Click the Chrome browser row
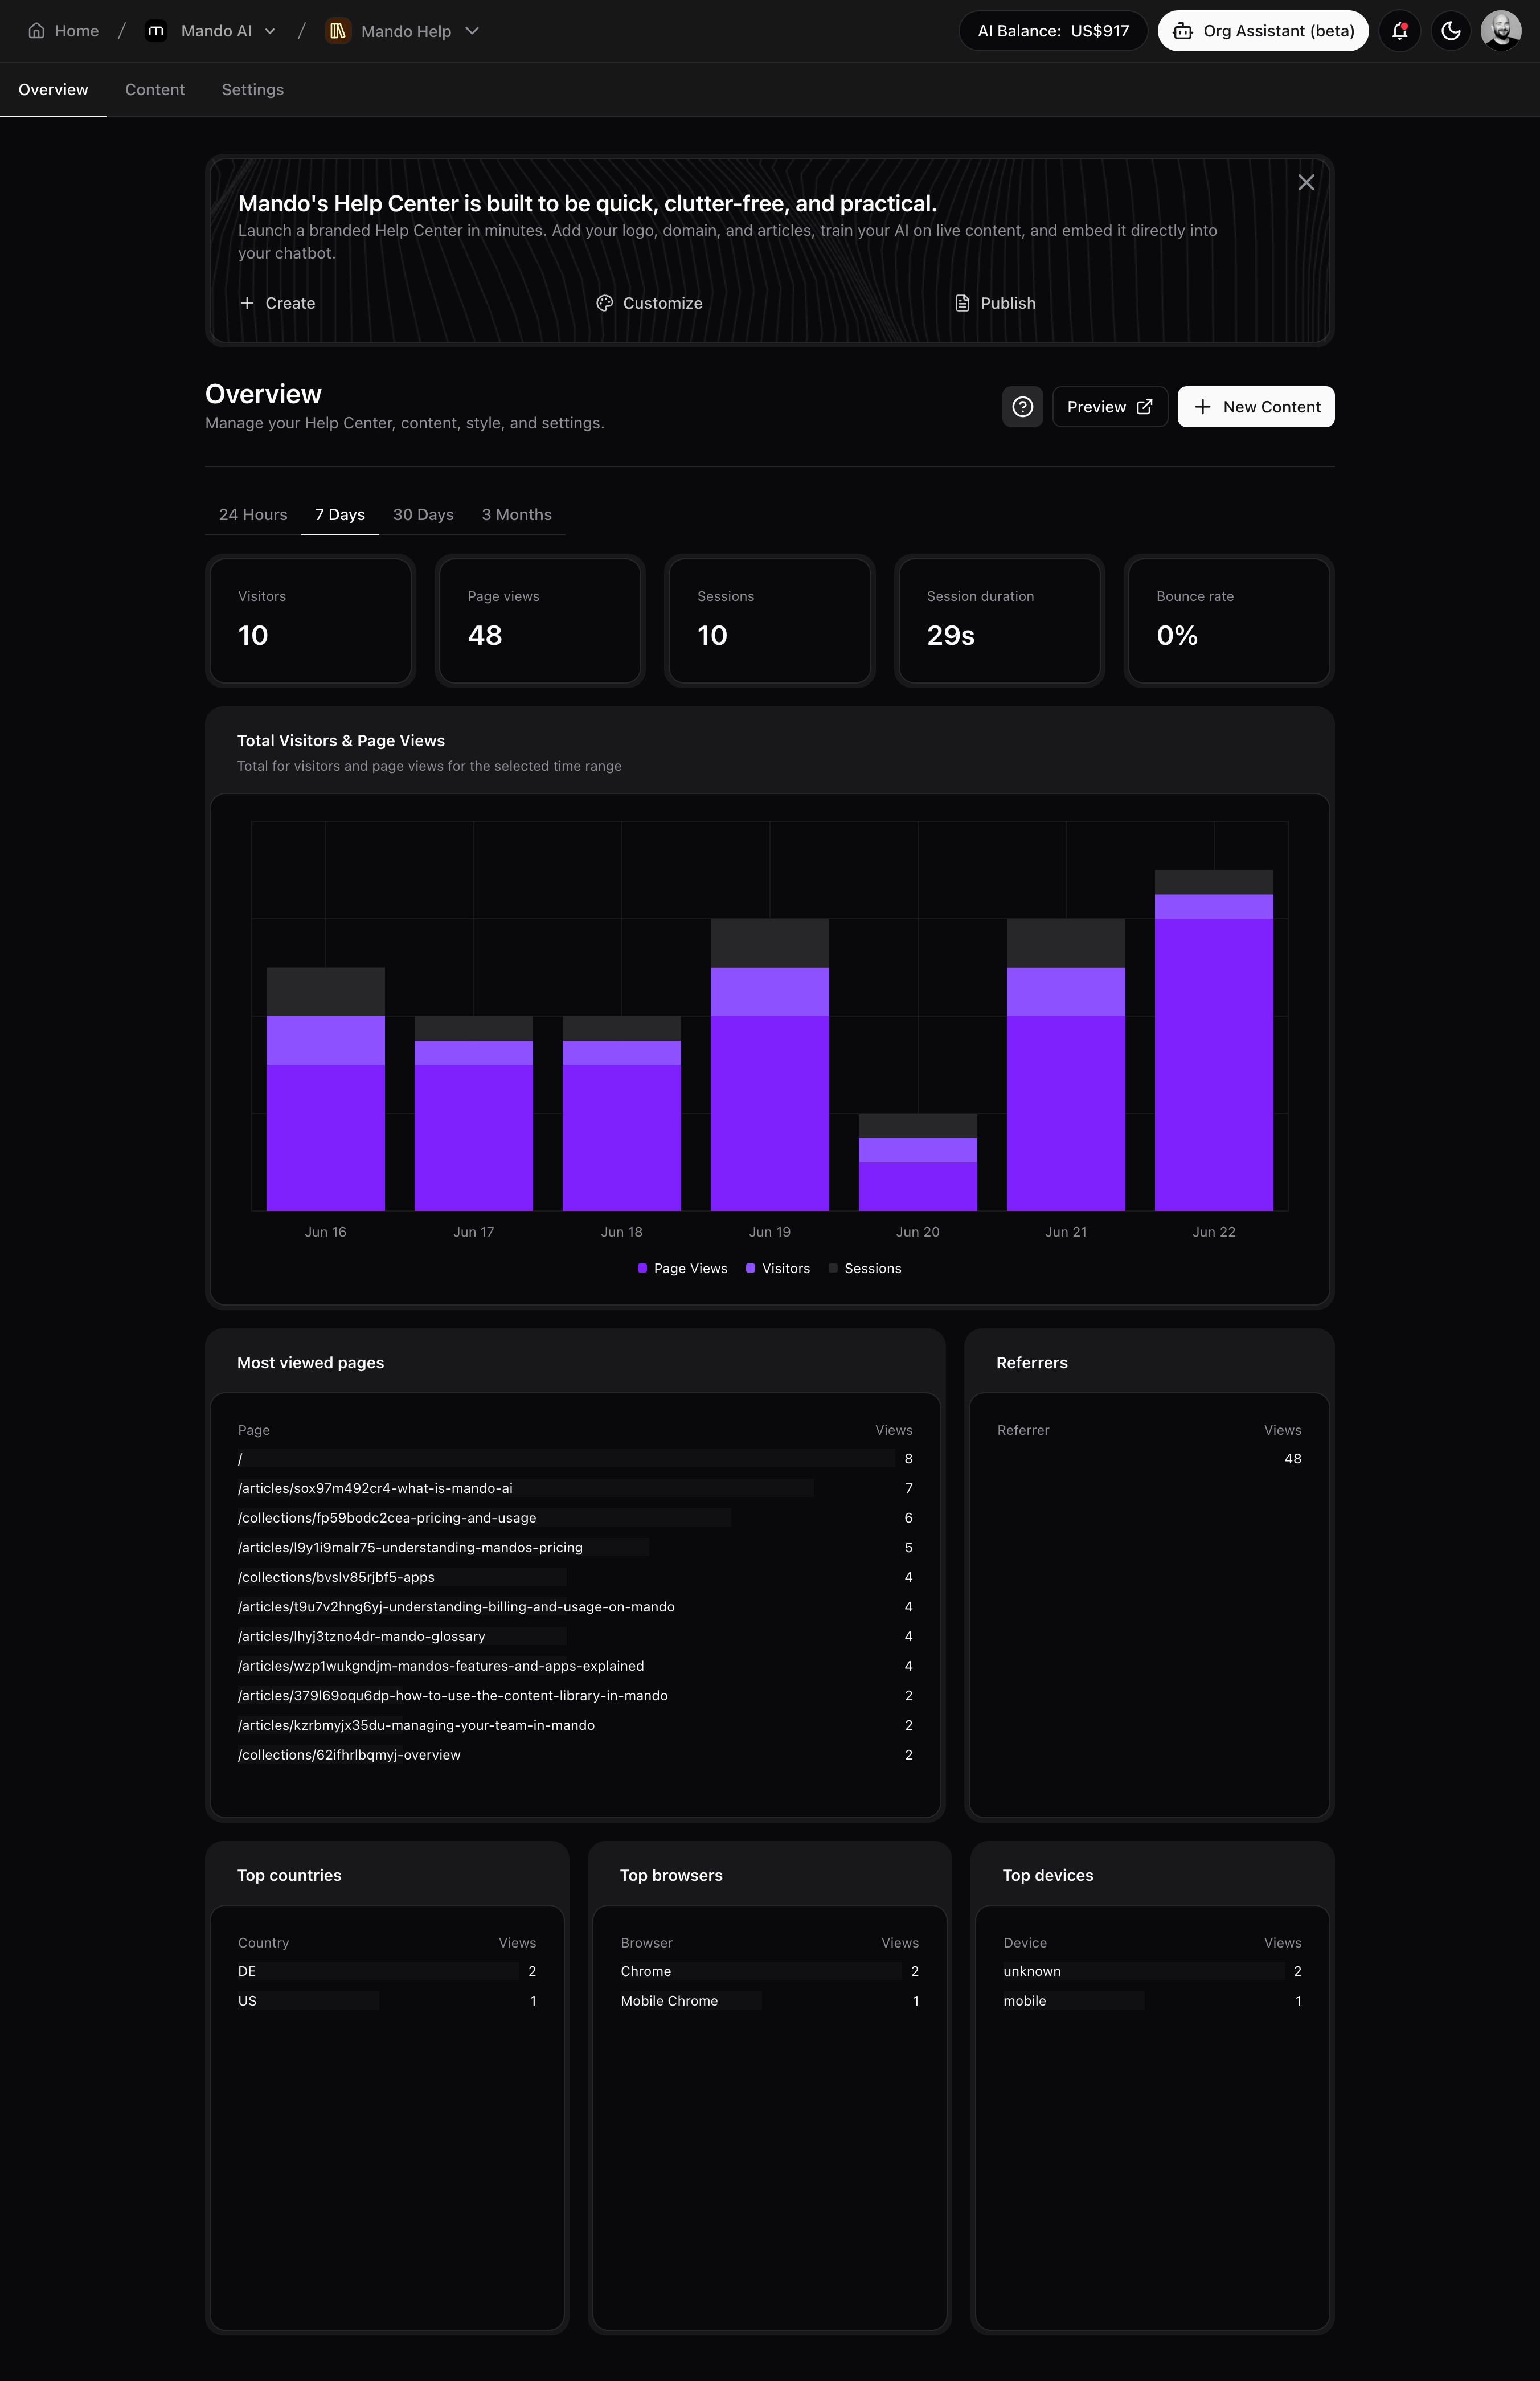This screenshot has height=2381, width=1540. (x=769, y=1971)
